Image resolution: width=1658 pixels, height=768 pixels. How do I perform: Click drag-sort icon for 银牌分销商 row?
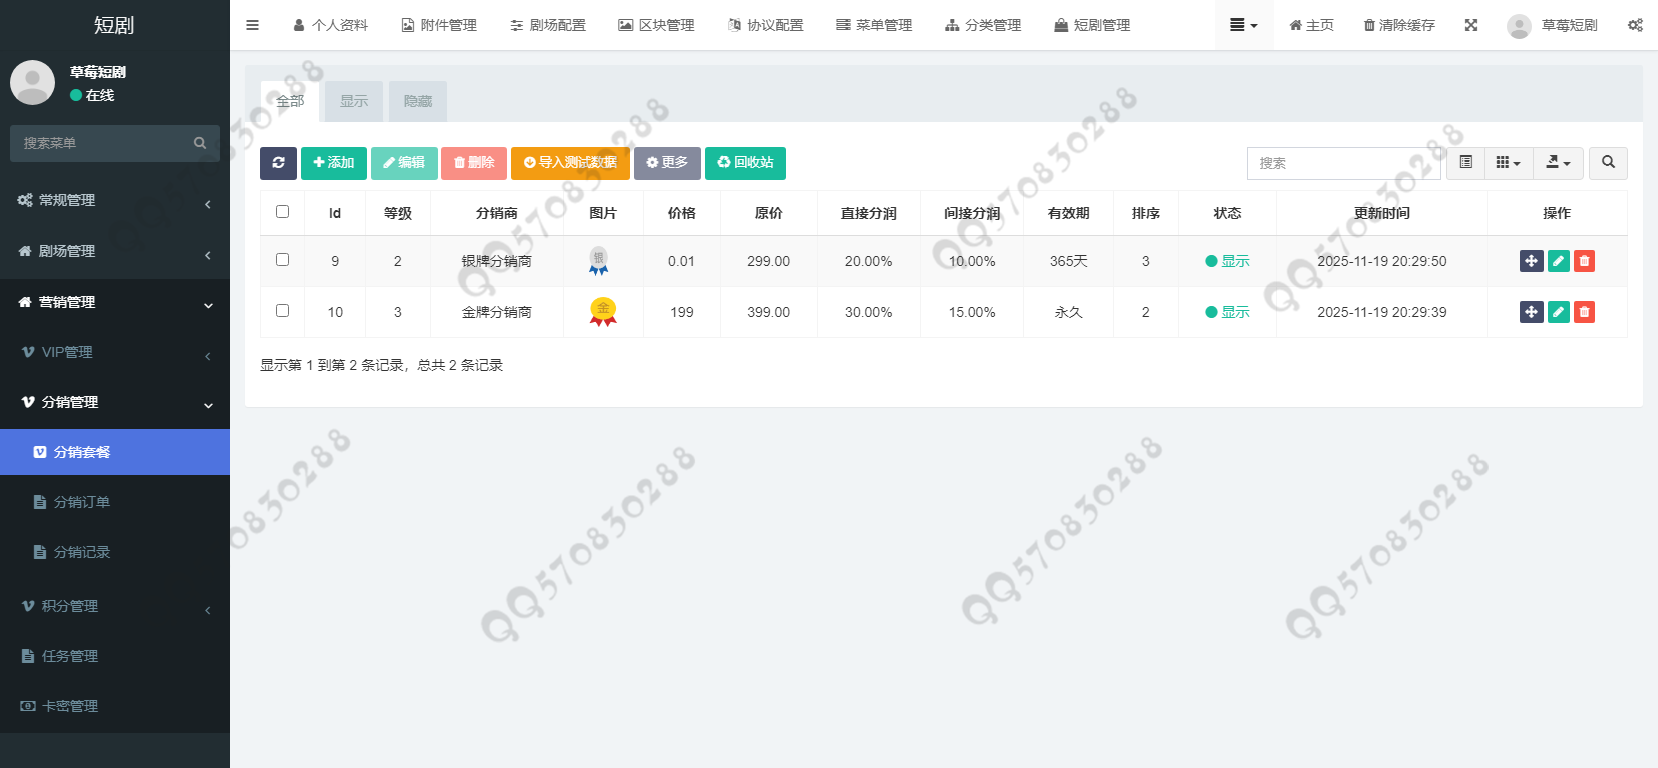pos(1531,261)
